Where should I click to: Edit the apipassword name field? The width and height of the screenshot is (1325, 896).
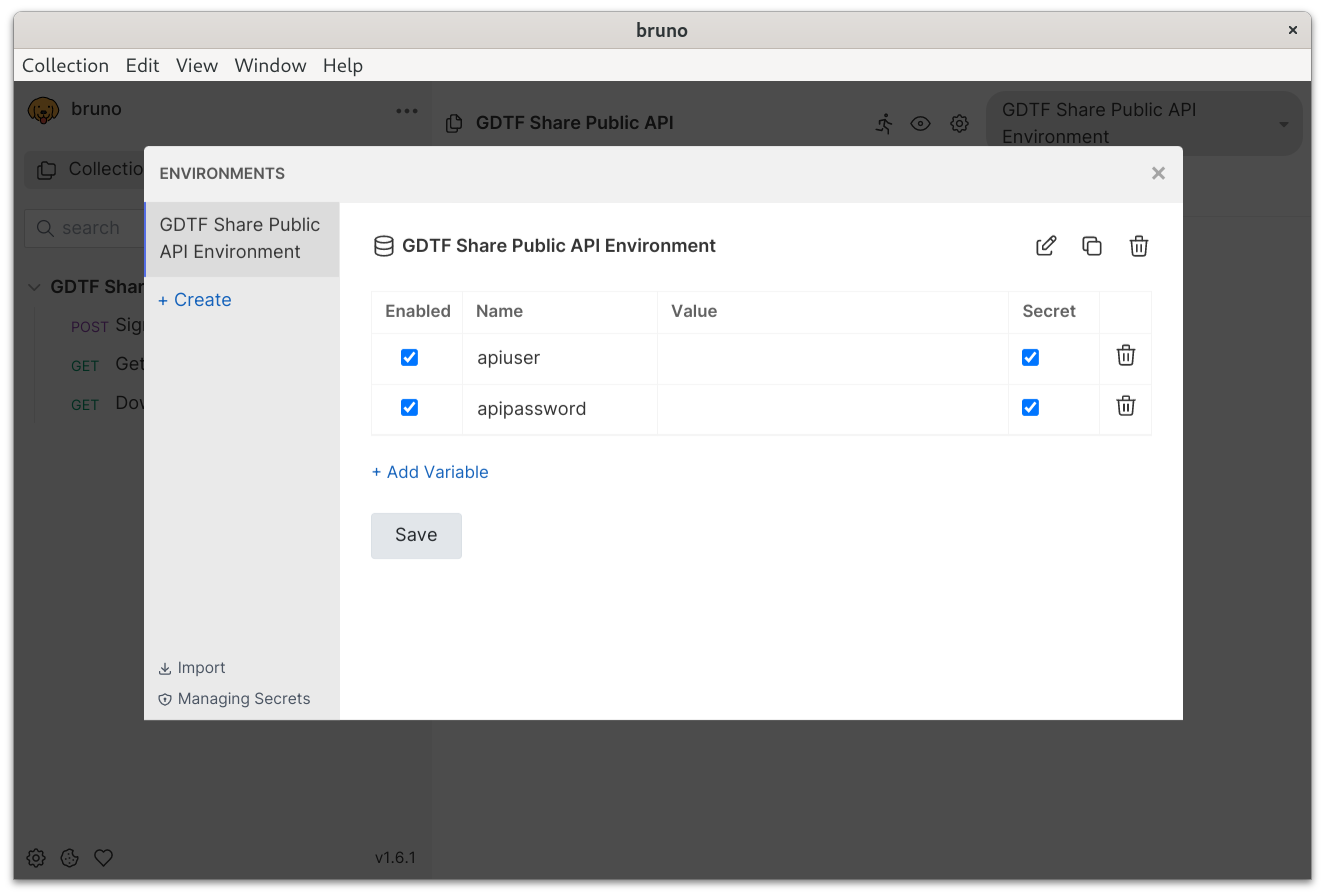tap(560, 408)
